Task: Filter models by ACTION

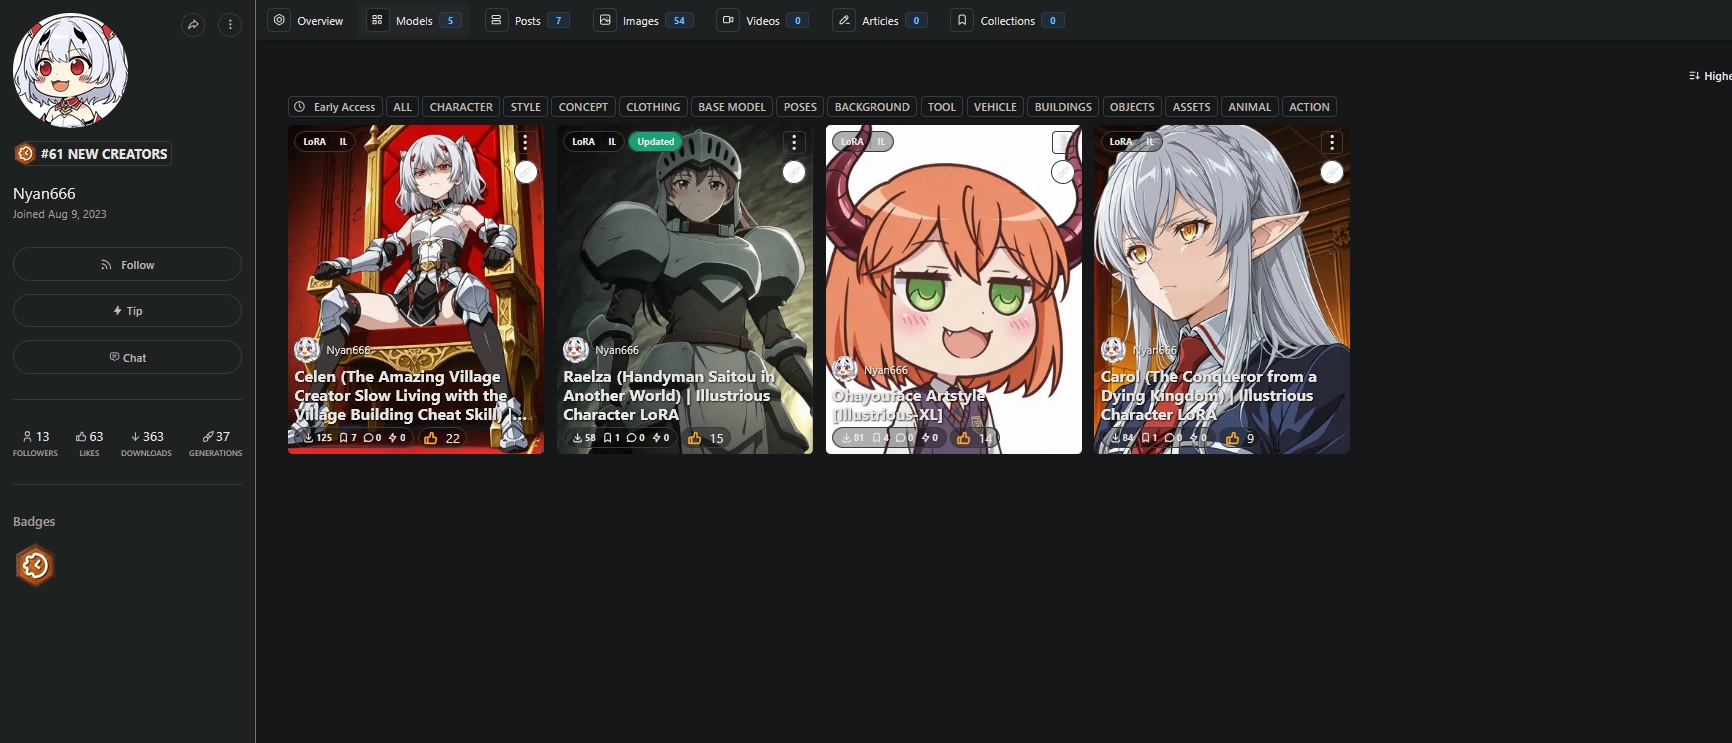Action: tap(1309, 107)
